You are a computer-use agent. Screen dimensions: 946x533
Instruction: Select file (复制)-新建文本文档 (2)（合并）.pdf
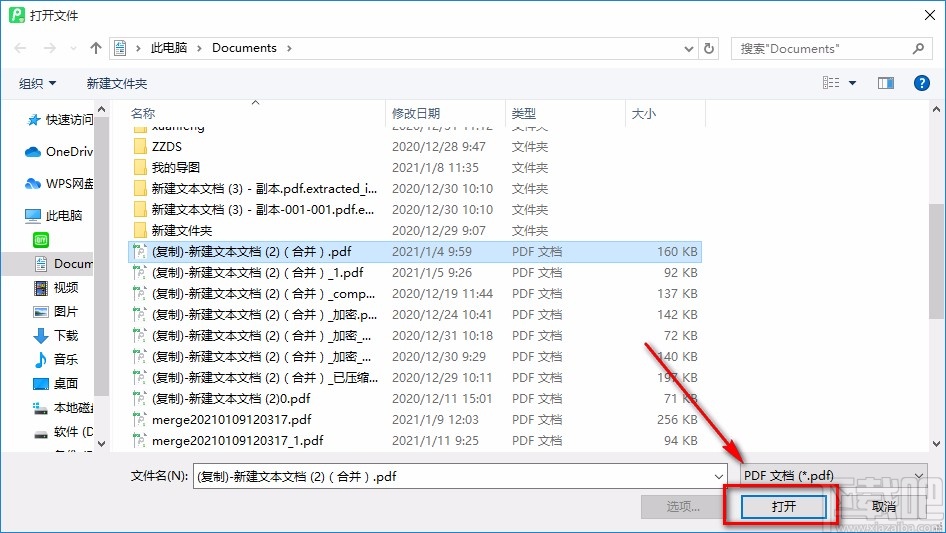point(414,252)
